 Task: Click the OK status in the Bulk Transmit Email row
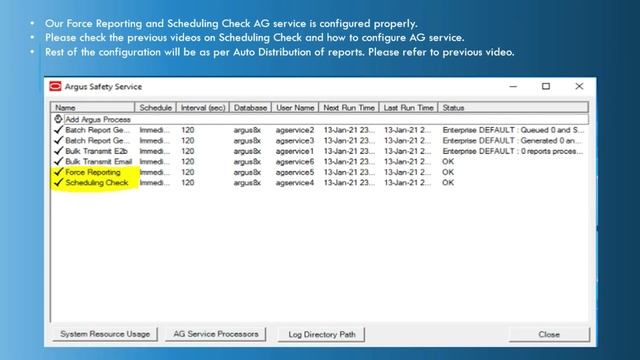pyautogui.click(x=448, y=162)
